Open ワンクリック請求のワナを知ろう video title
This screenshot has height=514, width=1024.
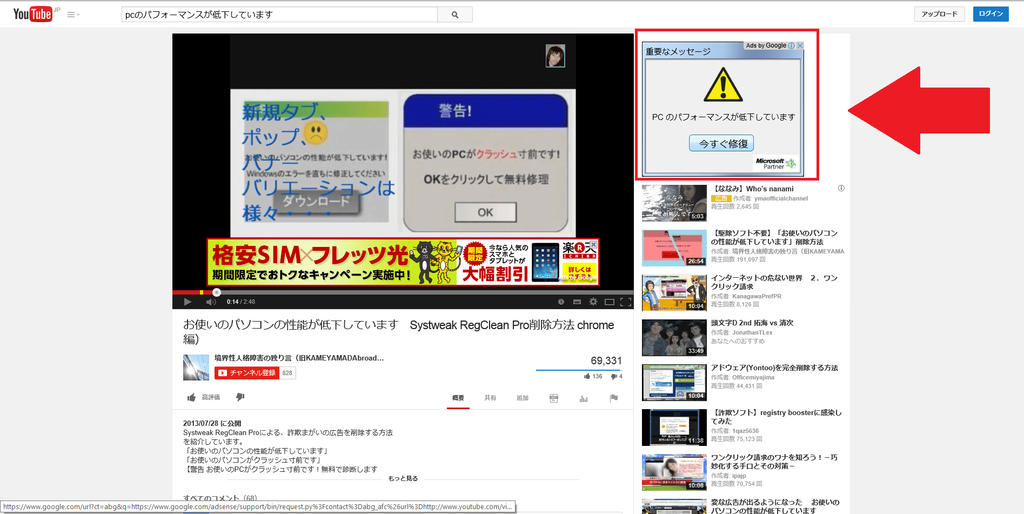click(x=776, y=462)
